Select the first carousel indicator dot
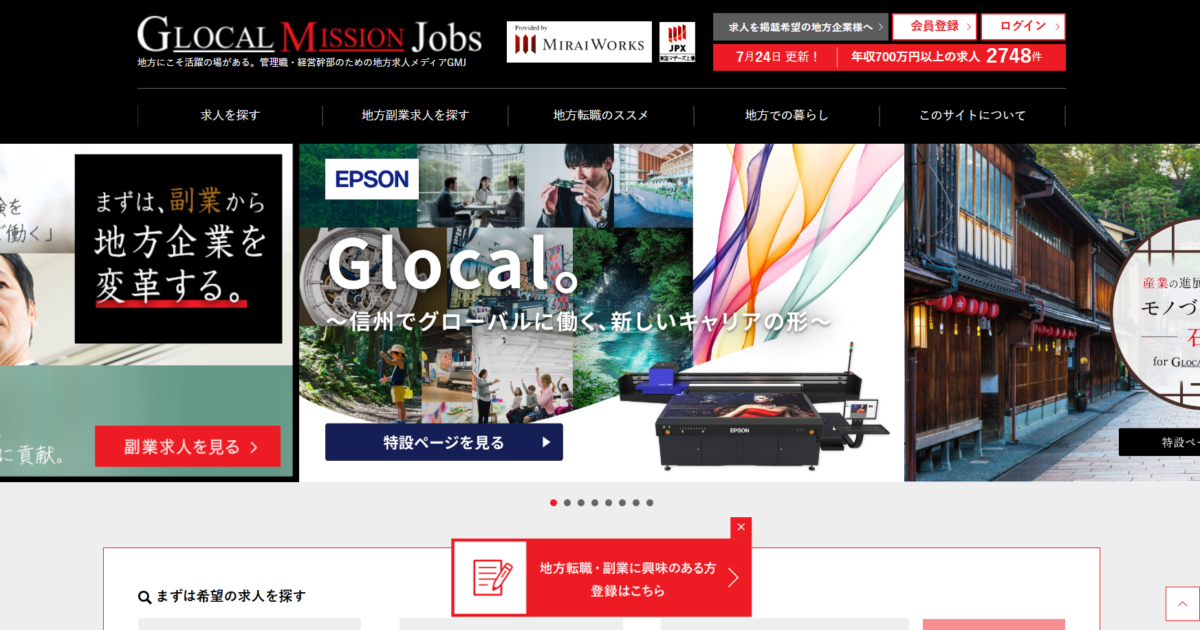1200x630 pixels. click(x=554, y=503)
